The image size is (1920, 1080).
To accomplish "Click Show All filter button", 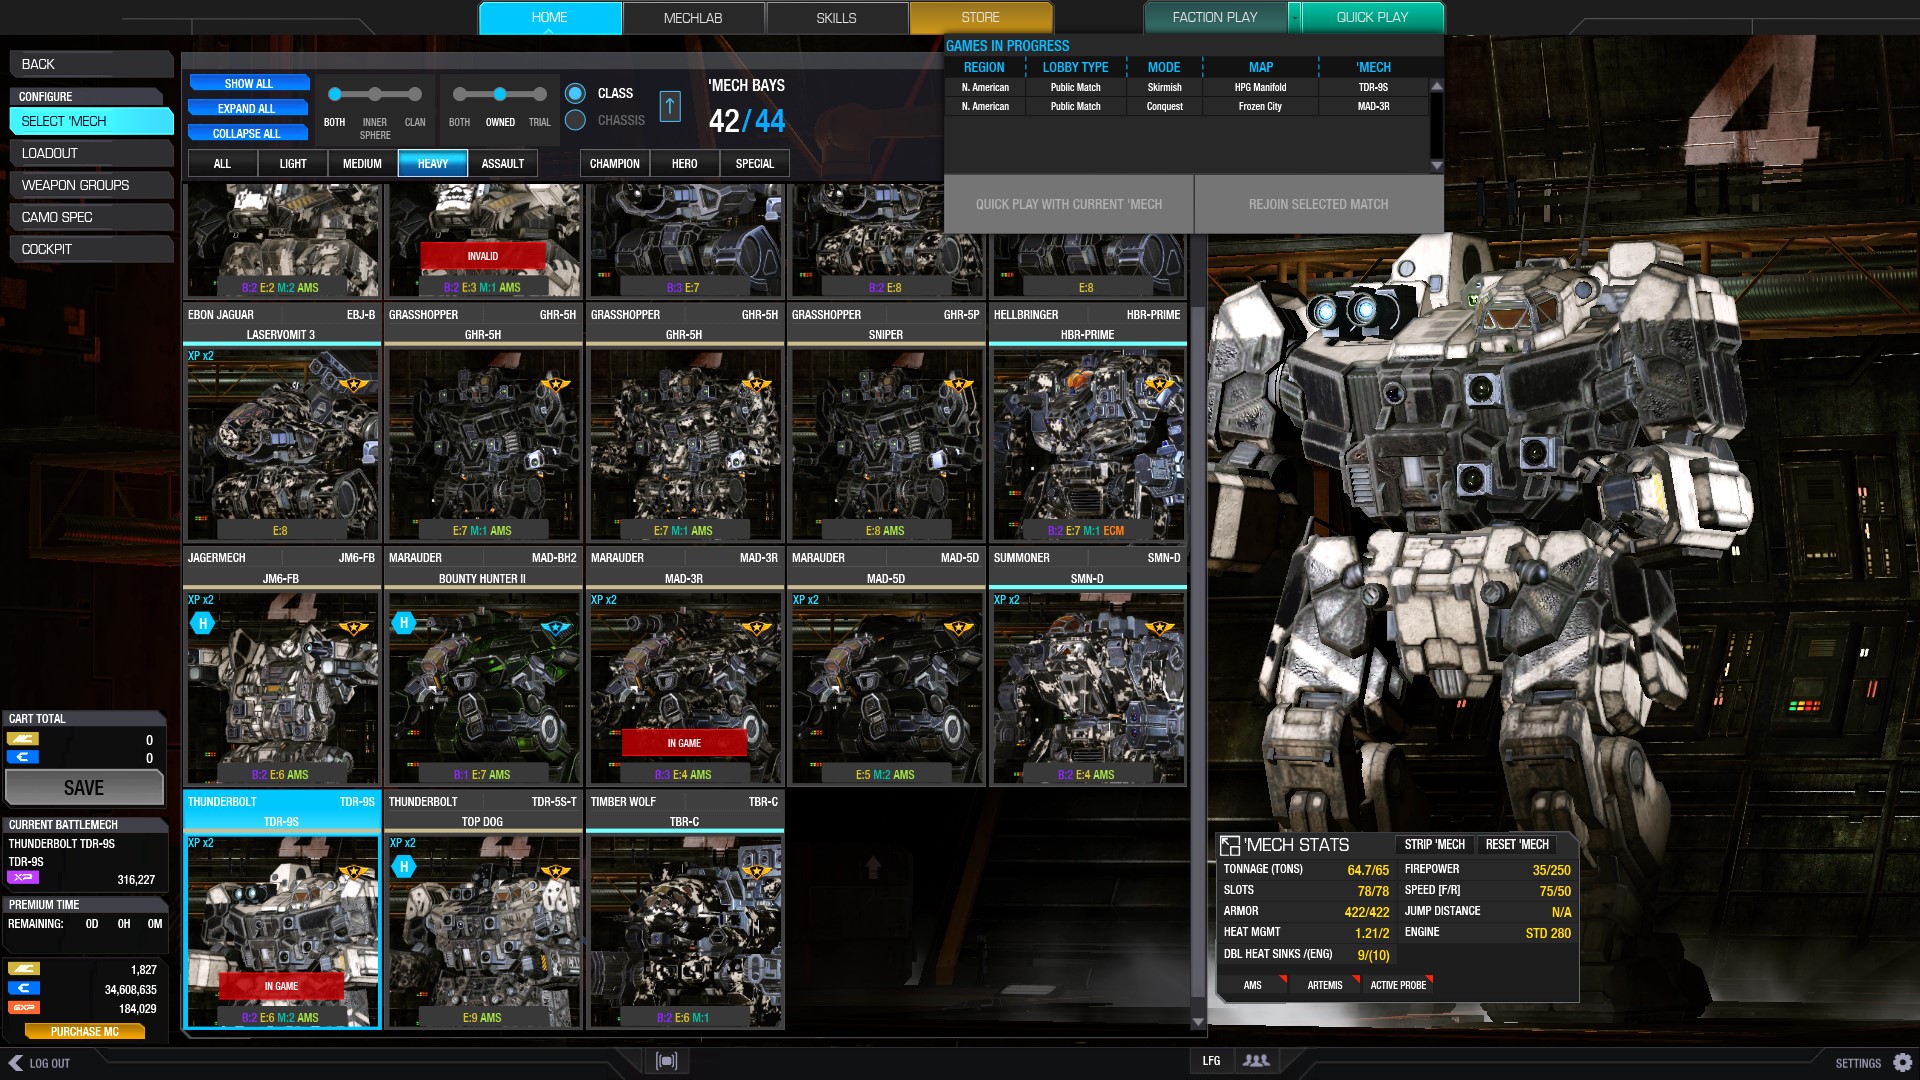I will point(248,83).
